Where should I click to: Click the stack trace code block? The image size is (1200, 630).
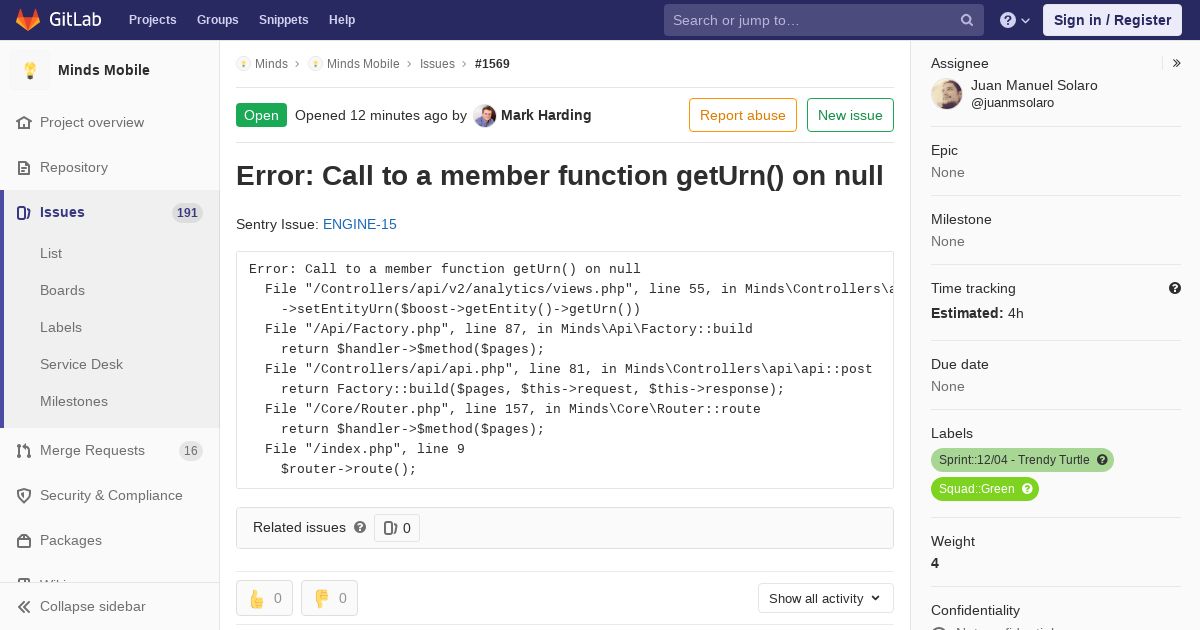(565, 370)
